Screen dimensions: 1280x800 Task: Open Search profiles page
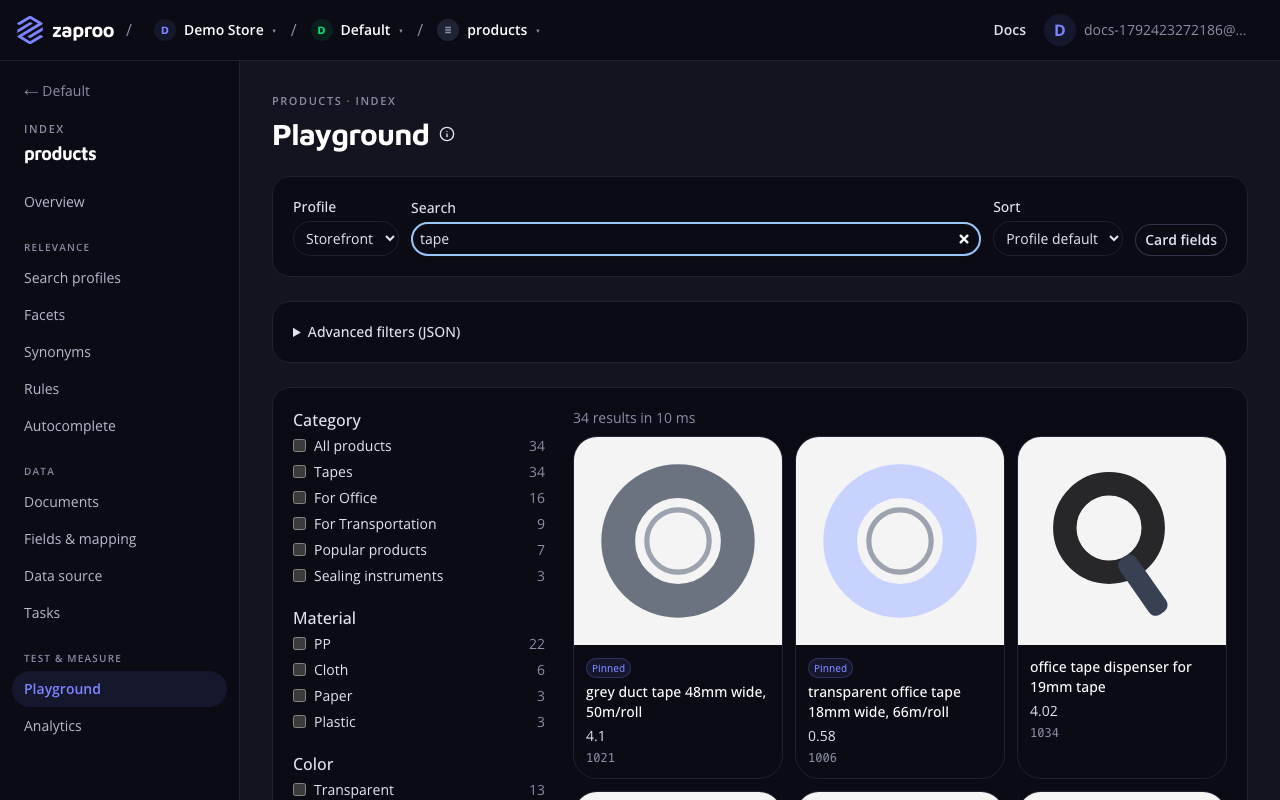click(72, 278)
